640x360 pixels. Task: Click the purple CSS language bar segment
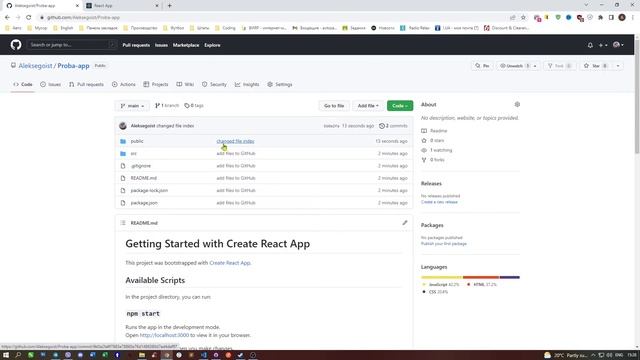point(509,277)
